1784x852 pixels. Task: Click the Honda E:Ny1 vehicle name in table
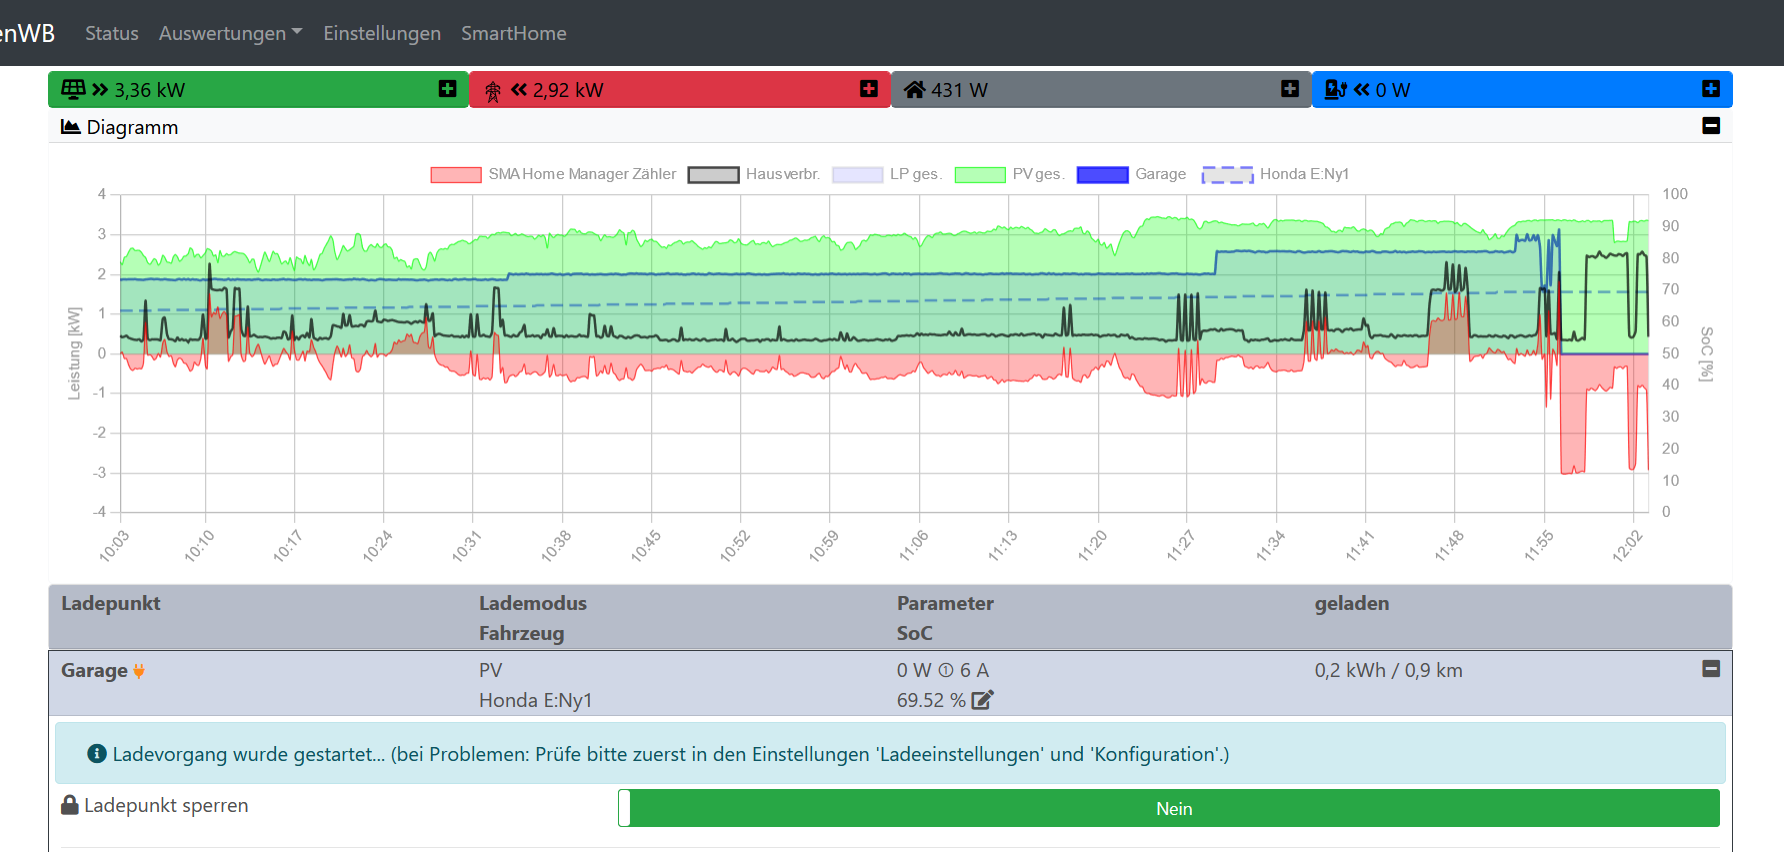[536, 700]
